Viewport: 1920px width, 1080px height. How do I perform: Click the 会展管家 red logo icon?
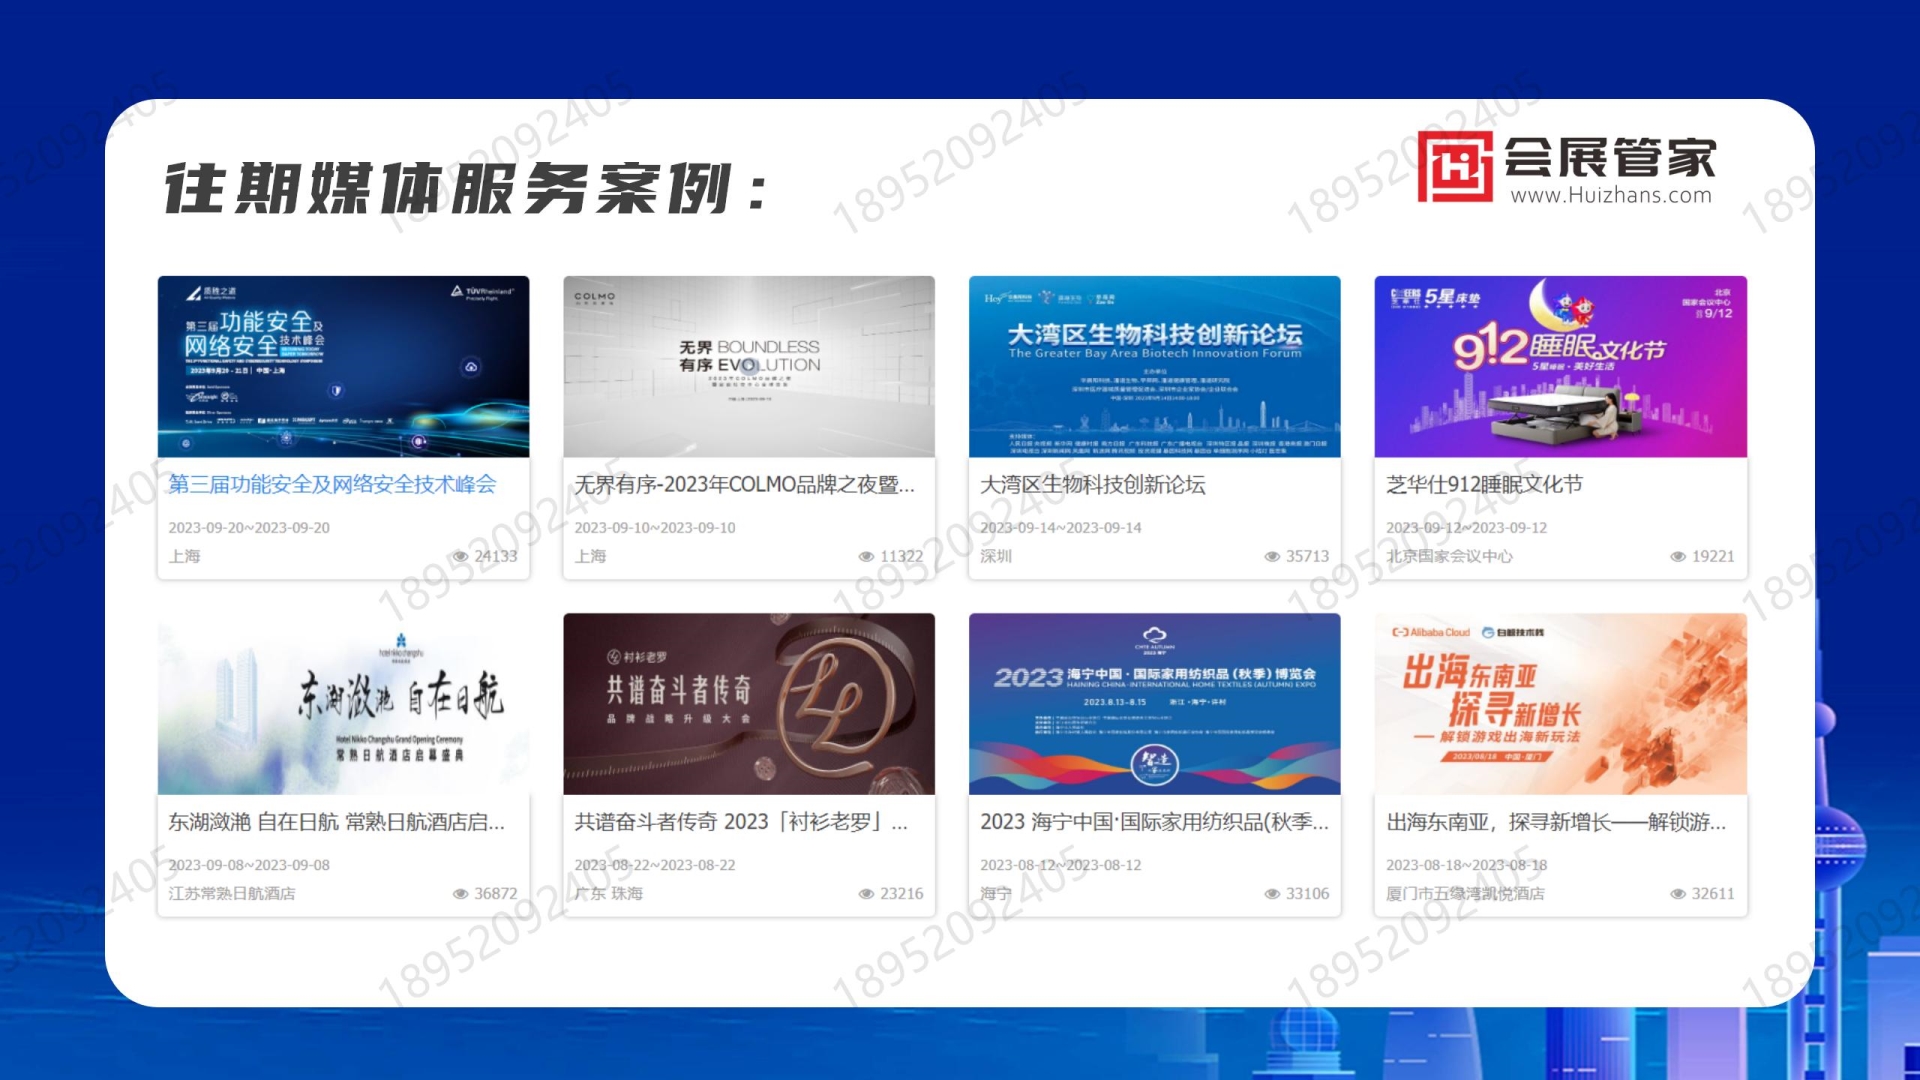tap(1454, 167)
